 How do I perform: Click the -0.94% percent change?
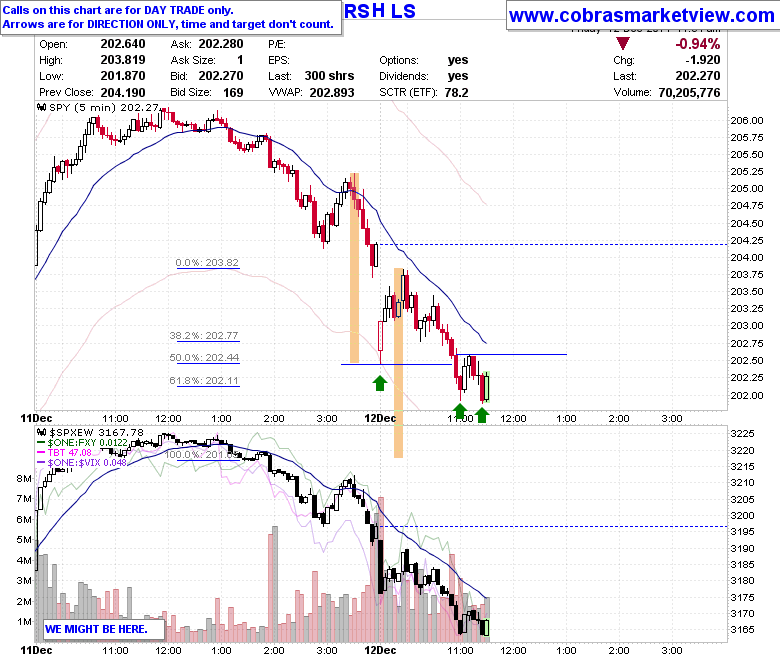(x=697, y=44)
